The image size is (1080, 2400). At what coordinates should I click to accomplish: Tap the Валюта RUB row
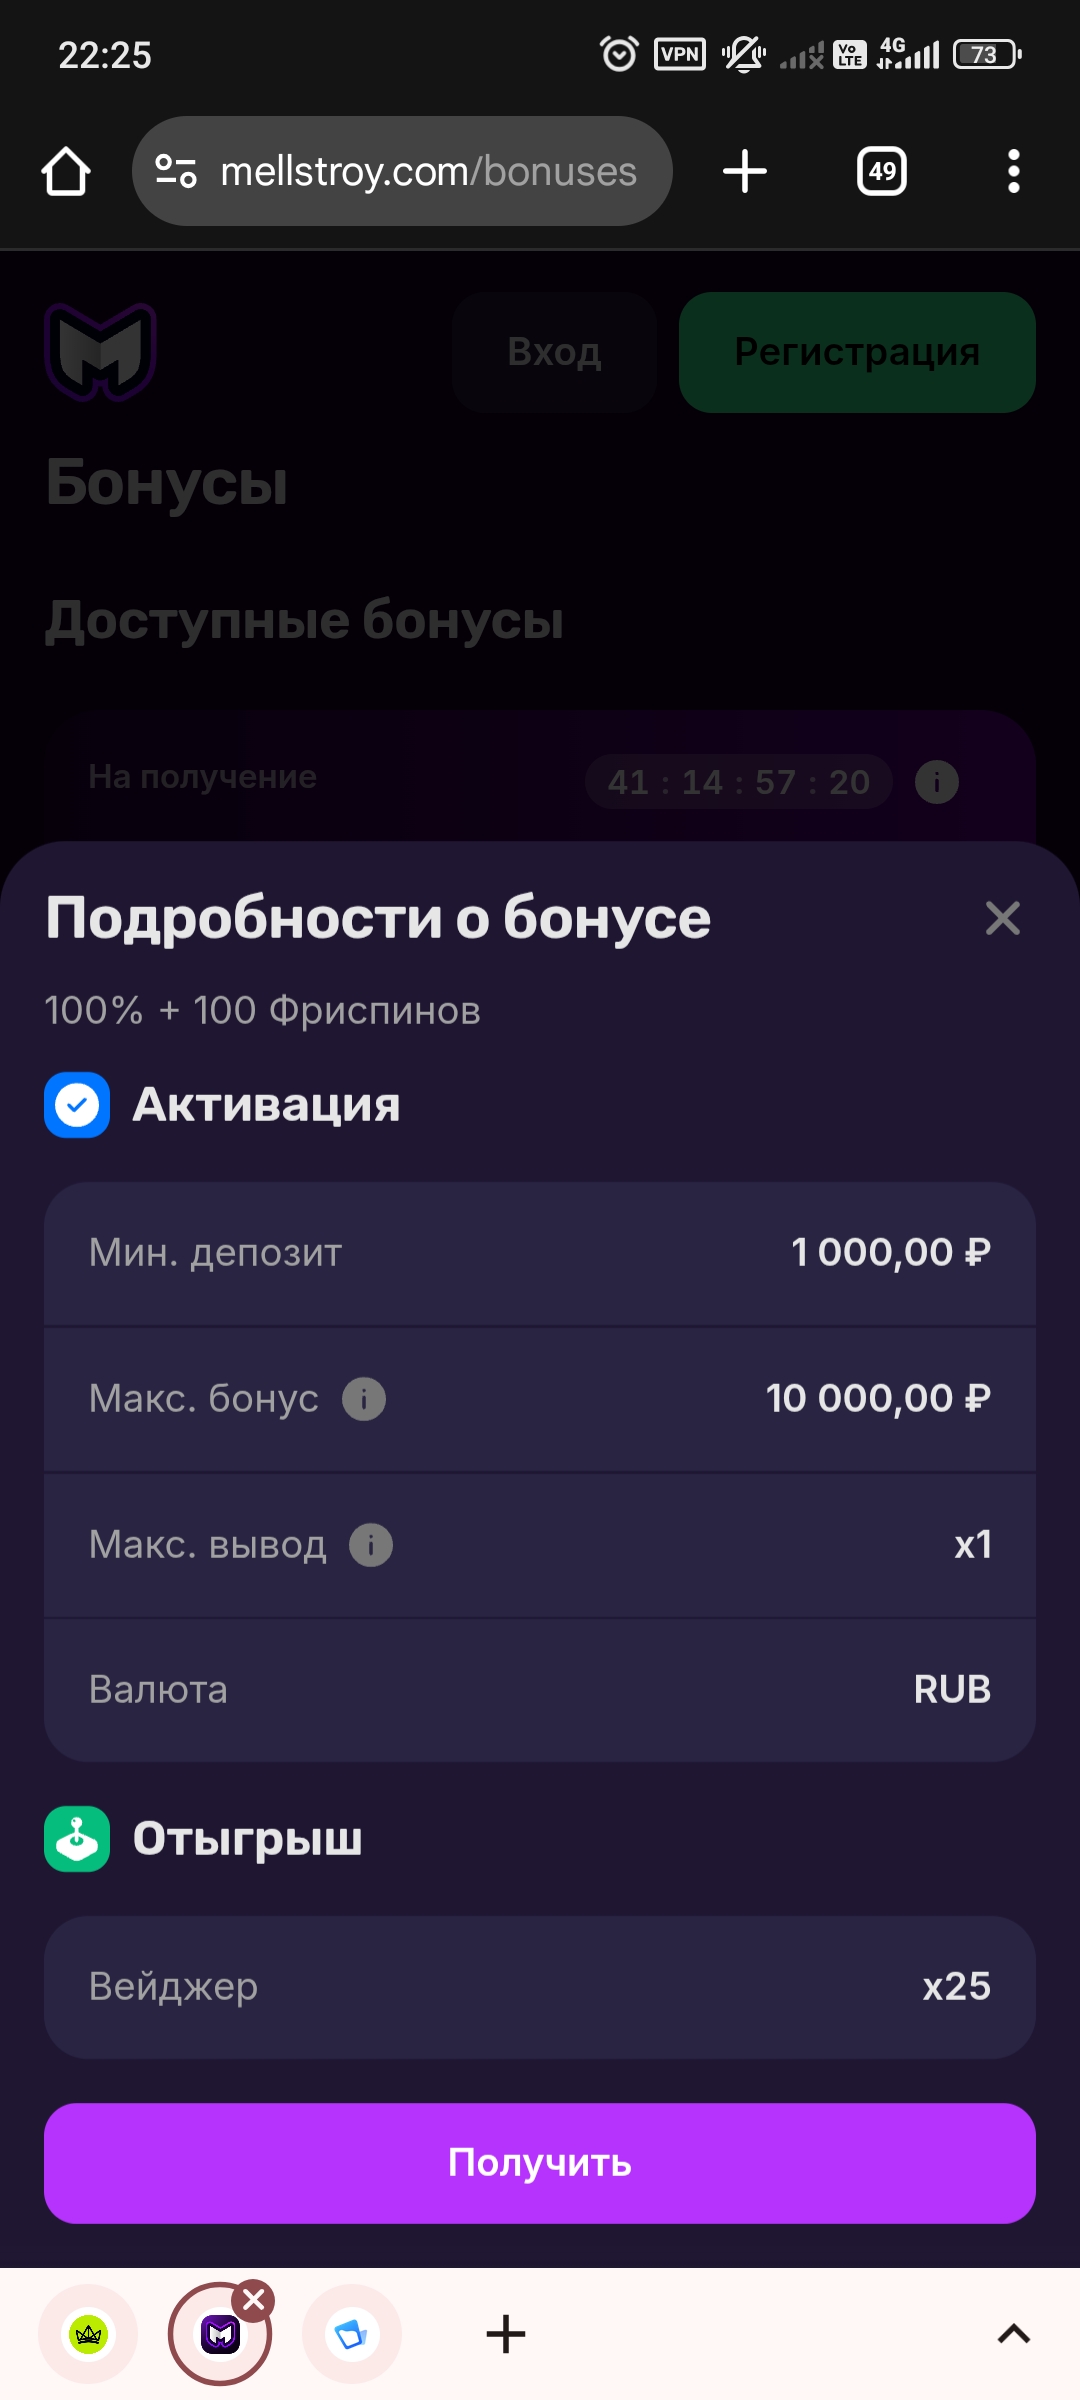click(540, 1690)
